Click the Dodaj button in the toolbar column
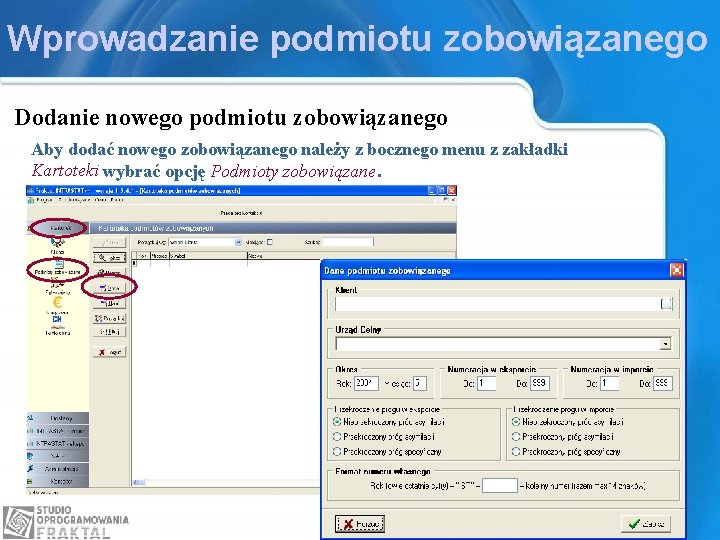Image resolution: width=720 pixels, height=540 pixels. coord(110,288)
